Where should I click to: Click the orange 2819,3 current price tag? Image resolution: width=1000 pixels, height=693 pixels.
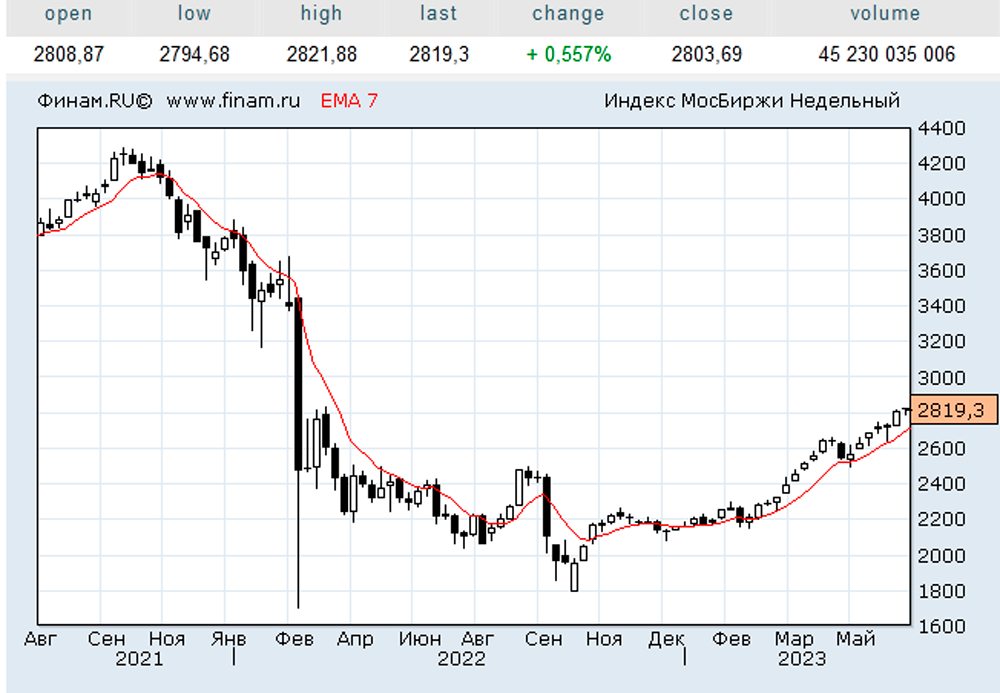pos(954,410)
